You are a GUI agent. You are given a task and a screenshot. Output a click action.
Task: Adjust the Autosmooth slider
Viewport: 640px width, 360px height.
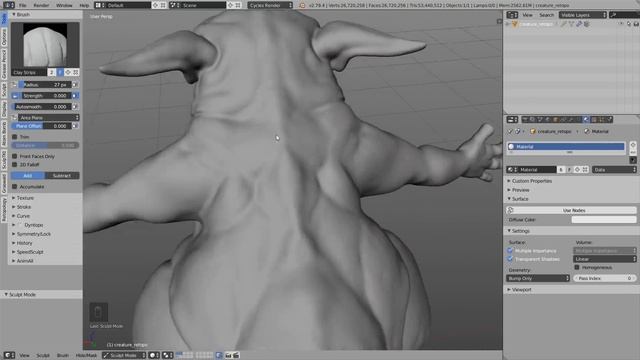coord(41,107)
